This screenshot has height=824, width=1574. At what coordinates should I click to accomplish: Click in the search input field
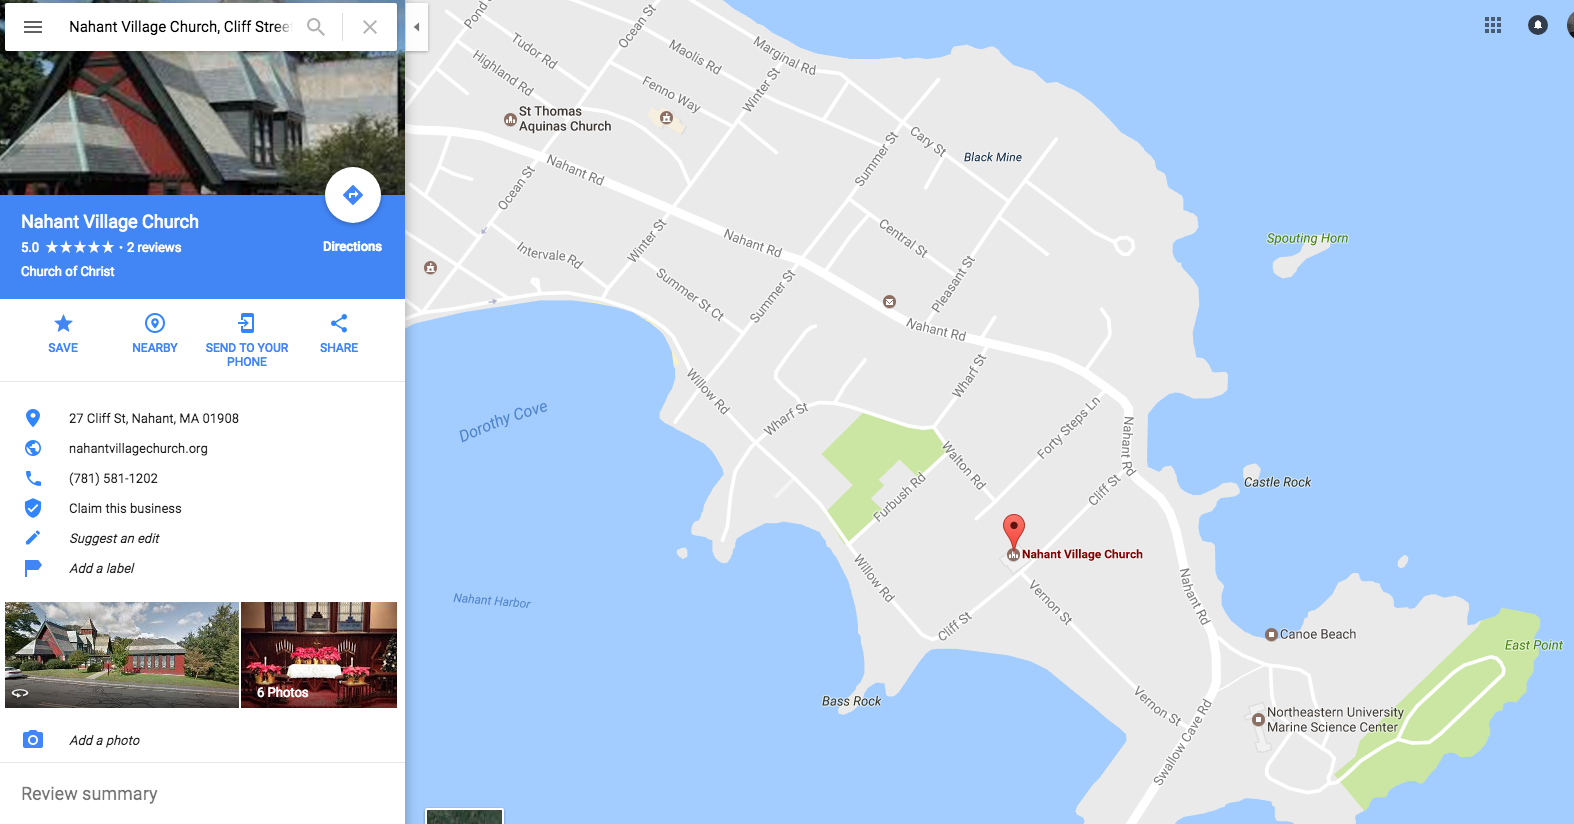click(x=179, y=27)
